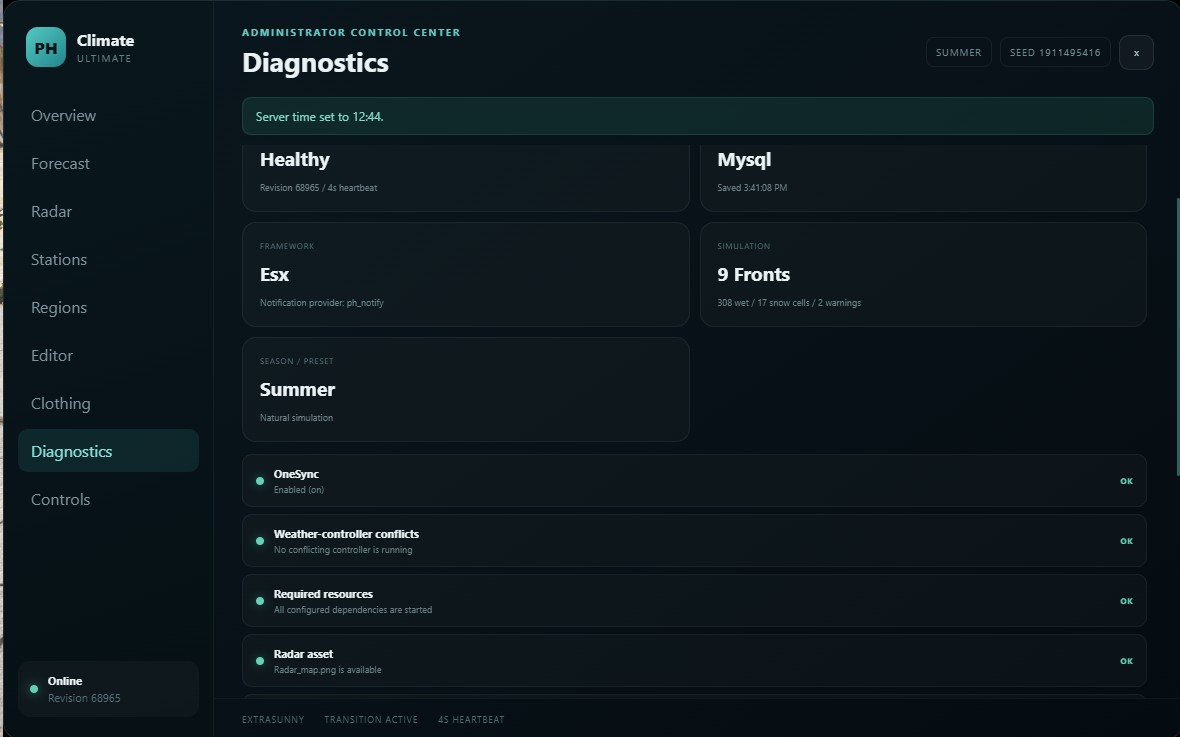Click the SUMMER season badge
This screenshot has height=737, width=1180.
coord(958,53)
